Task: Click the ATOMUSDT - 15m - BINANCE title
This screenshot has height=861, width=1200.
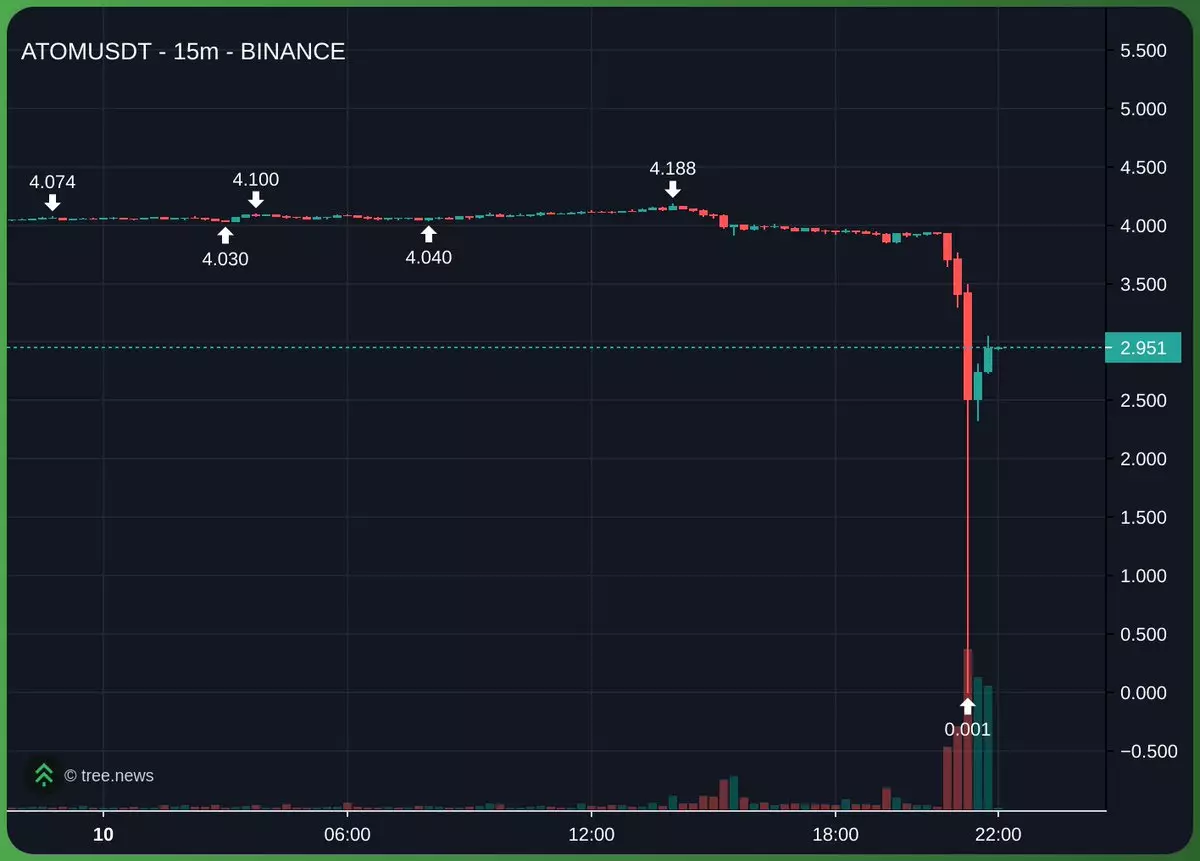Action: click(x=183, y=52)
